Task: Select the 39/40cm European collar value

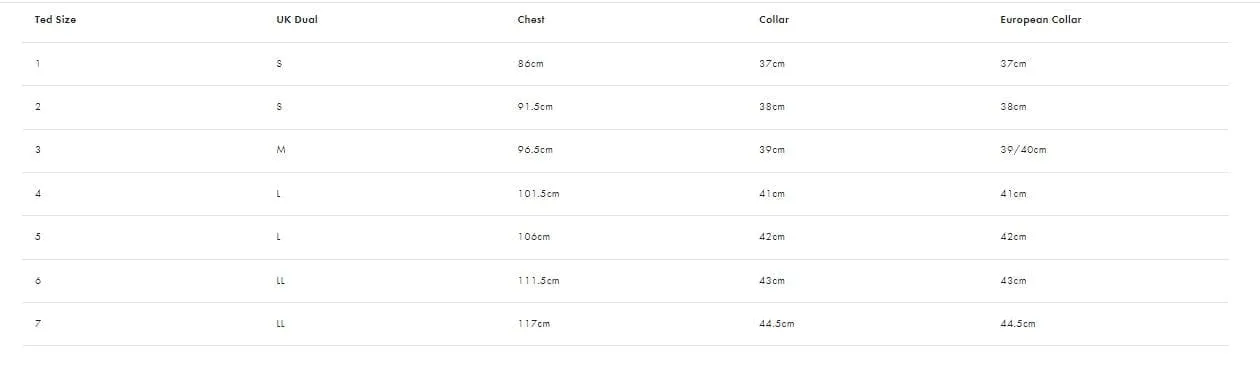Action: pyautogui.click(x=1023, y=150)
